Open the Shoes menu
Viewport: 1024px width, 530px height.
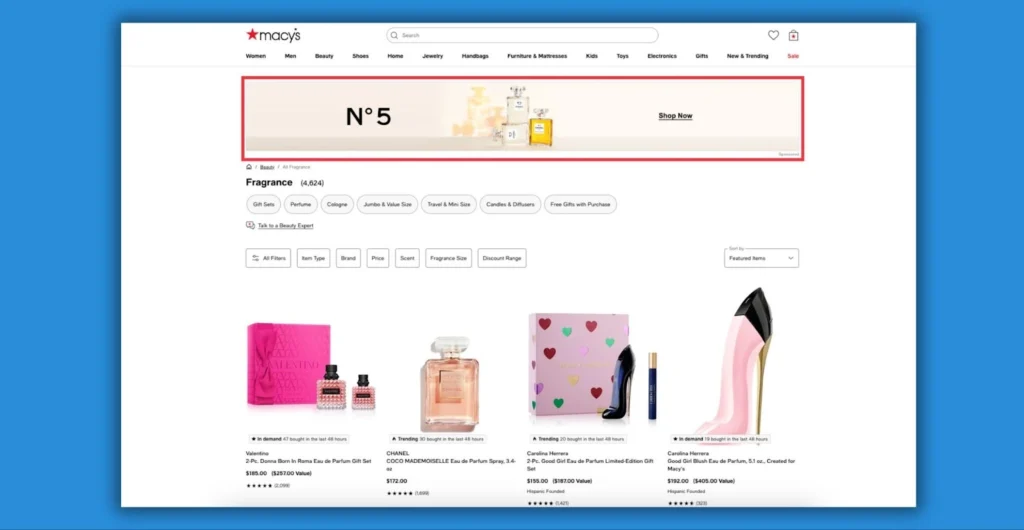pos(360,56)
